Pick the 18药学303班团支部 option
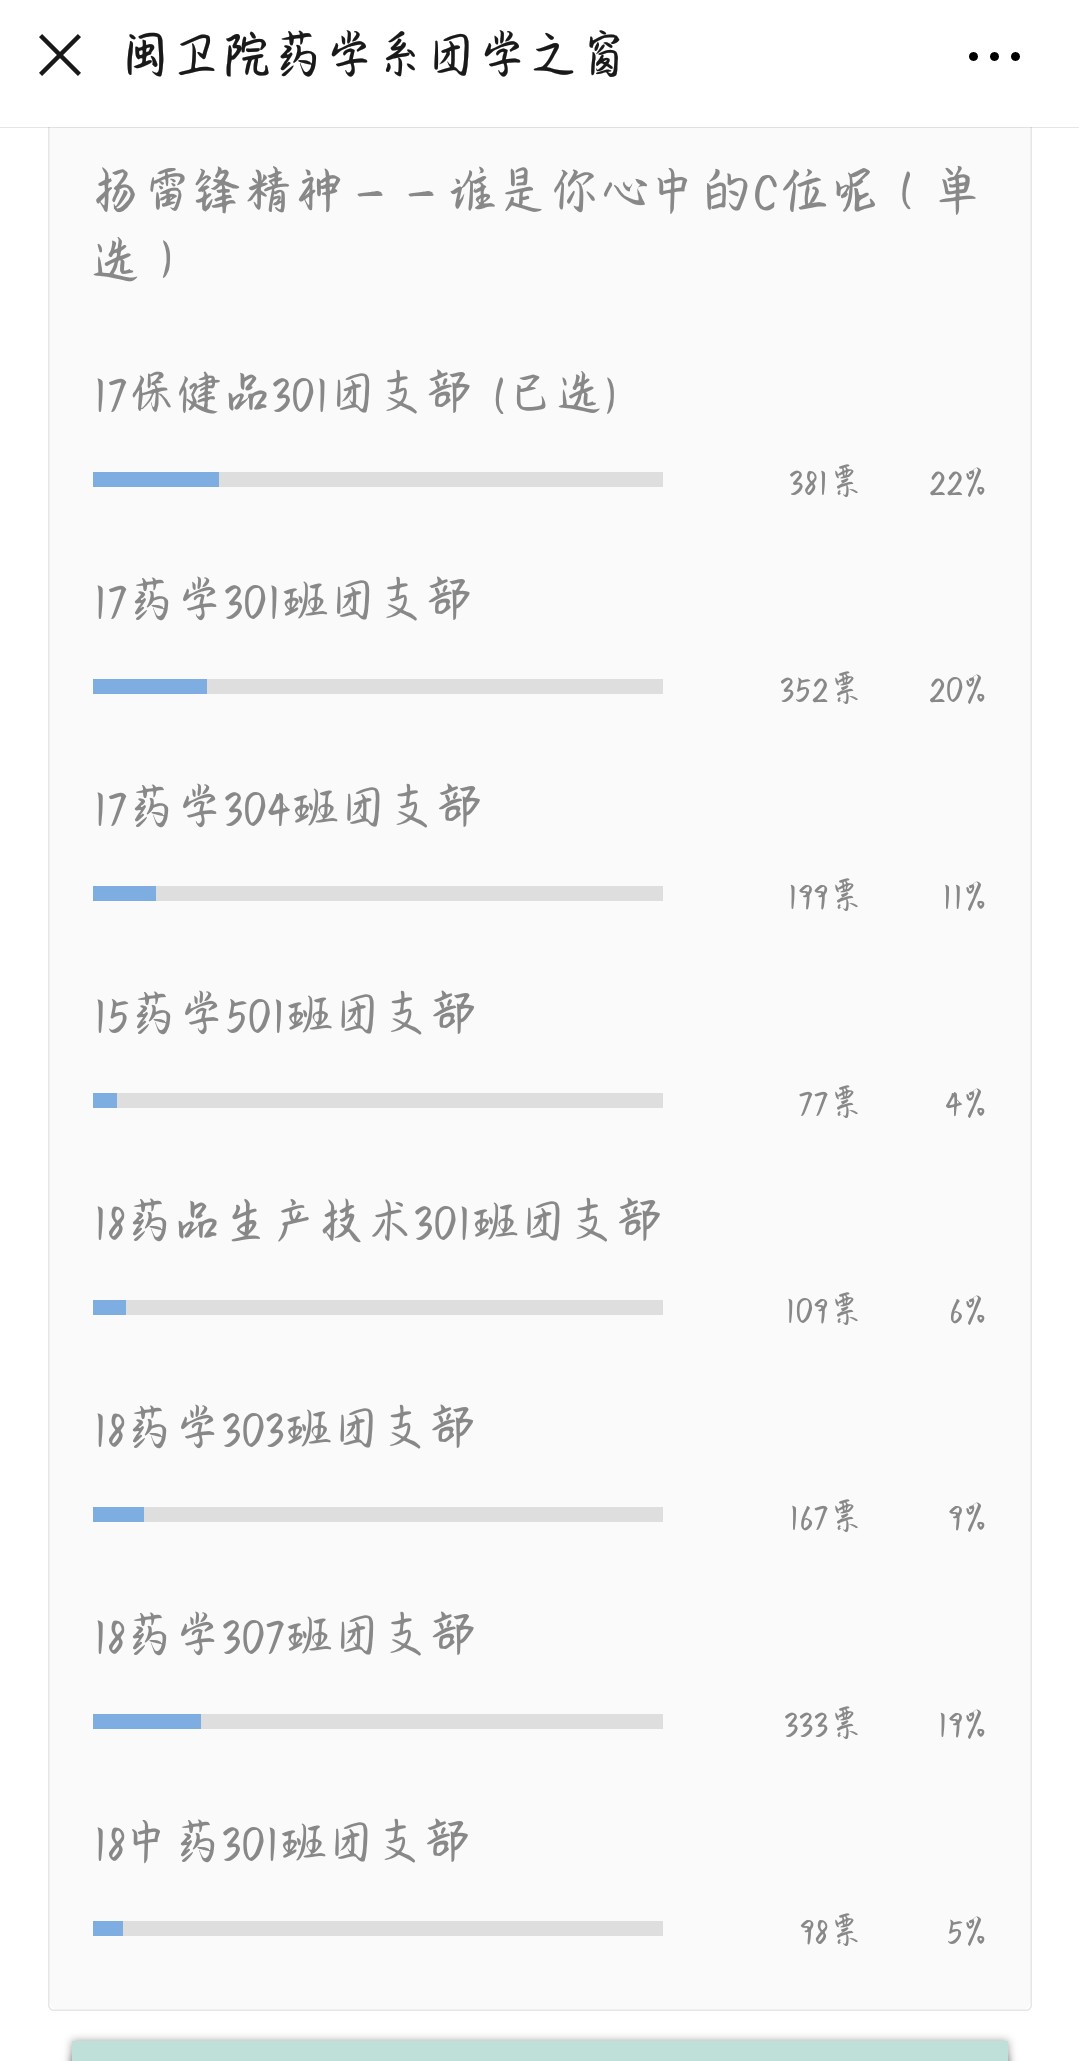This screenshot has width=1079, height=2061. (284, 1429)
